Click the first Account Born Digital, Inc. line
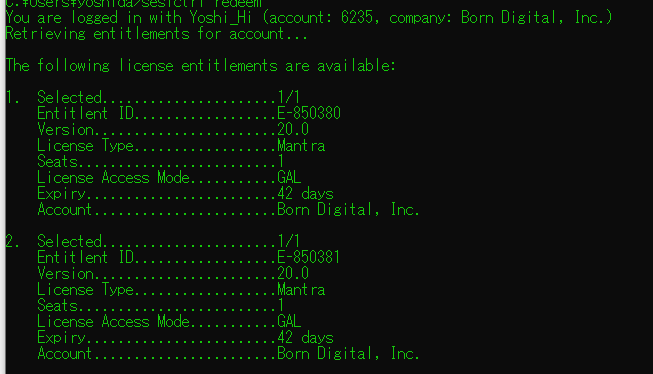 pos(228,209)
